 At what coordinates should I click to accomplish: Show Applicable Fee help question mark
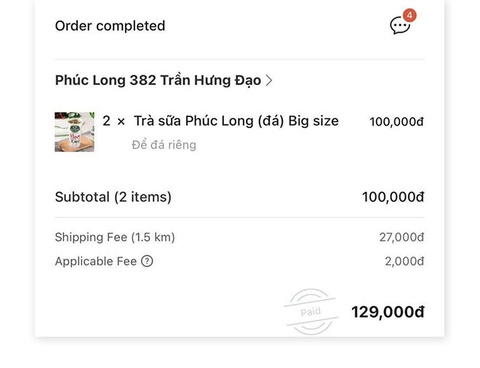(x=147, y=261)
